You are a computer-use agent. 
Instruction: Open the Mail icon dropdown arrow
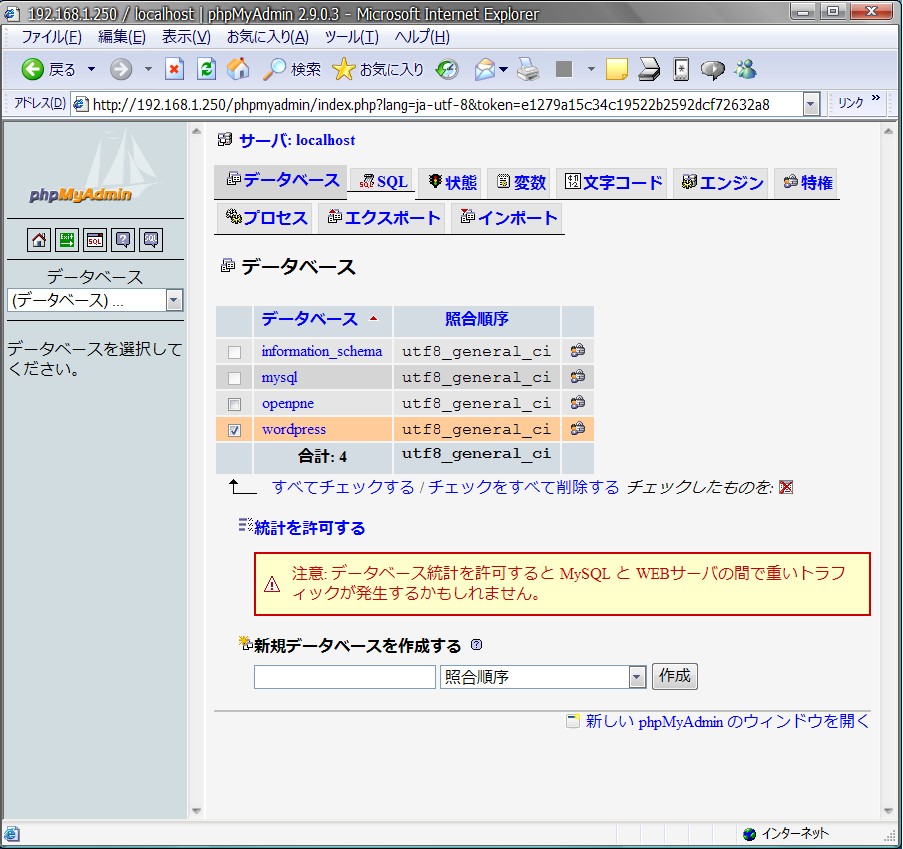[503, 70]
